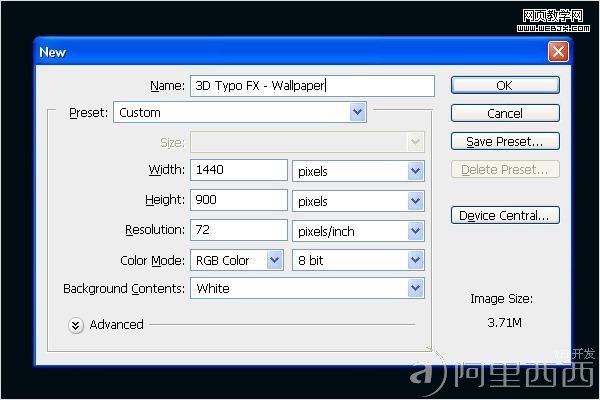The image size is (600, 400).
Task: Click the Width value field
Action: pyautogui.click(x=239, y=170)
